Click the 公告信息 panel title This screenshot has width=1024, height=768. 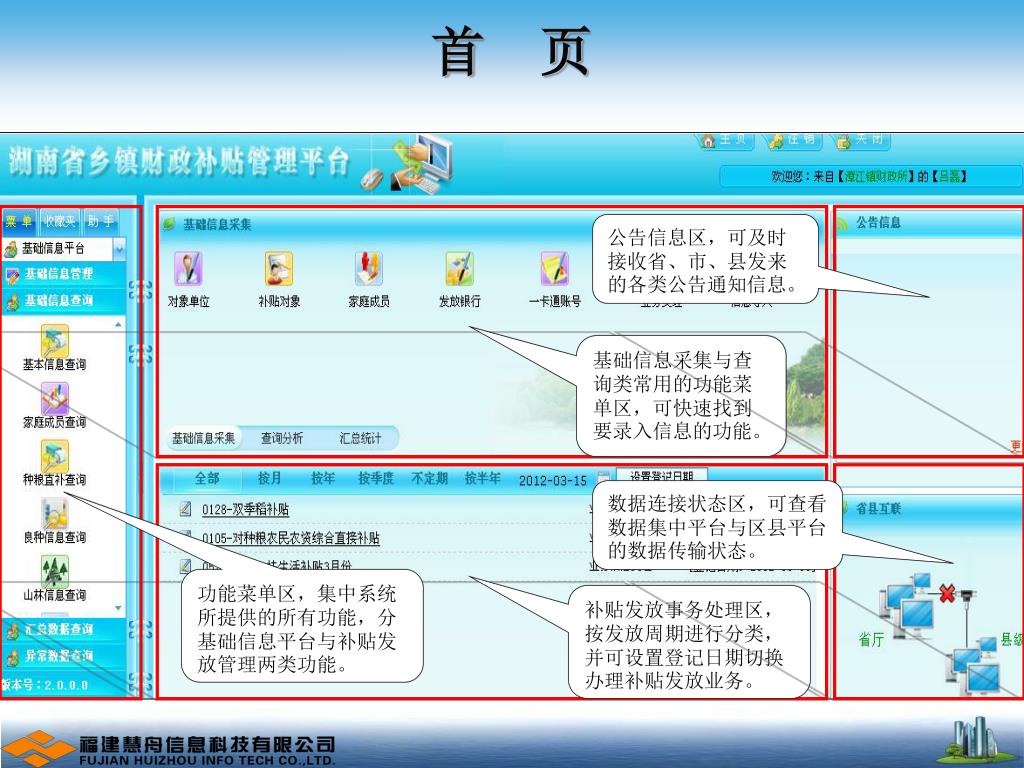[878, 223]
